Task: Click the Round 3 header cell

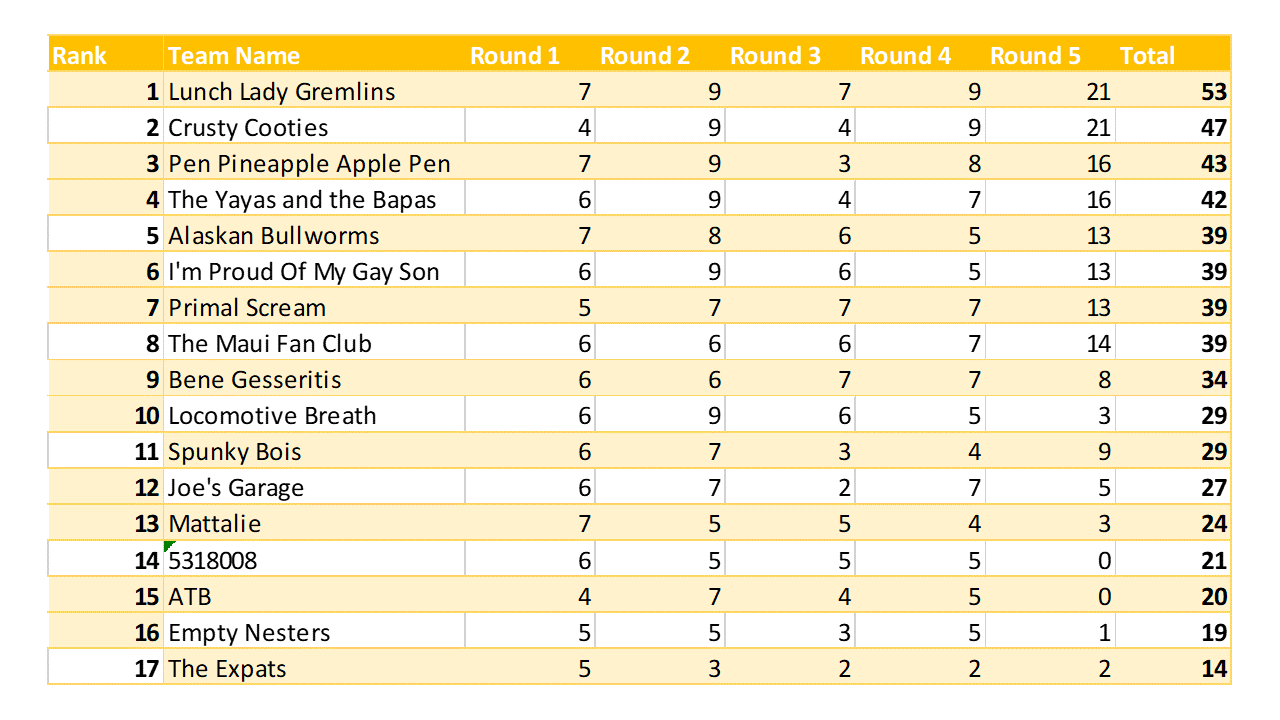Action: (775, 56)
